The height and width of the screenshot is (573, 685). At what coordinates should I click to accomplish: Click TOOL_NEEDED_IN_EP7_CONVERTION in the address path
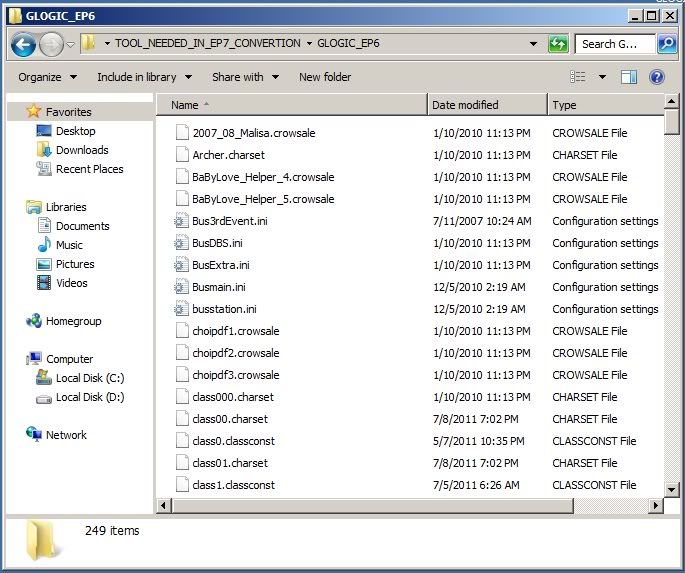click(208, 44)
